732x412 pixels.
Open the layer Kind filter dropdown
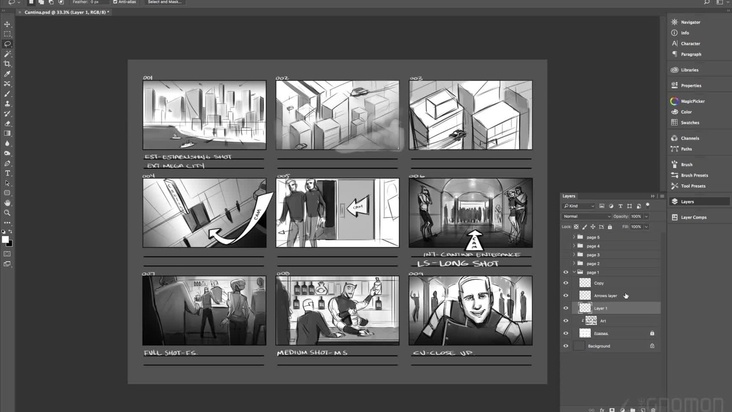579,206
